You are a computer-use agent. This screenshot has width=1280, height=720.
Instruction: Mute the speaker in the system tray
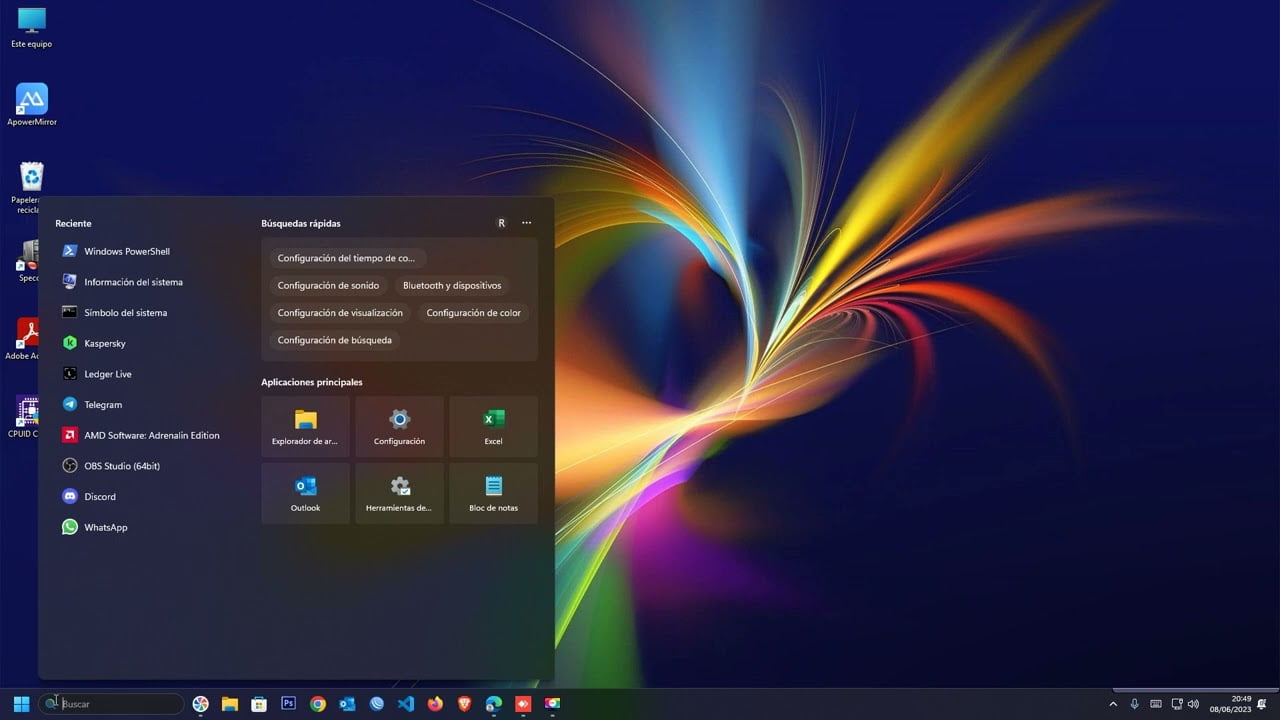pyautogui.click(x=1194, y=704)
